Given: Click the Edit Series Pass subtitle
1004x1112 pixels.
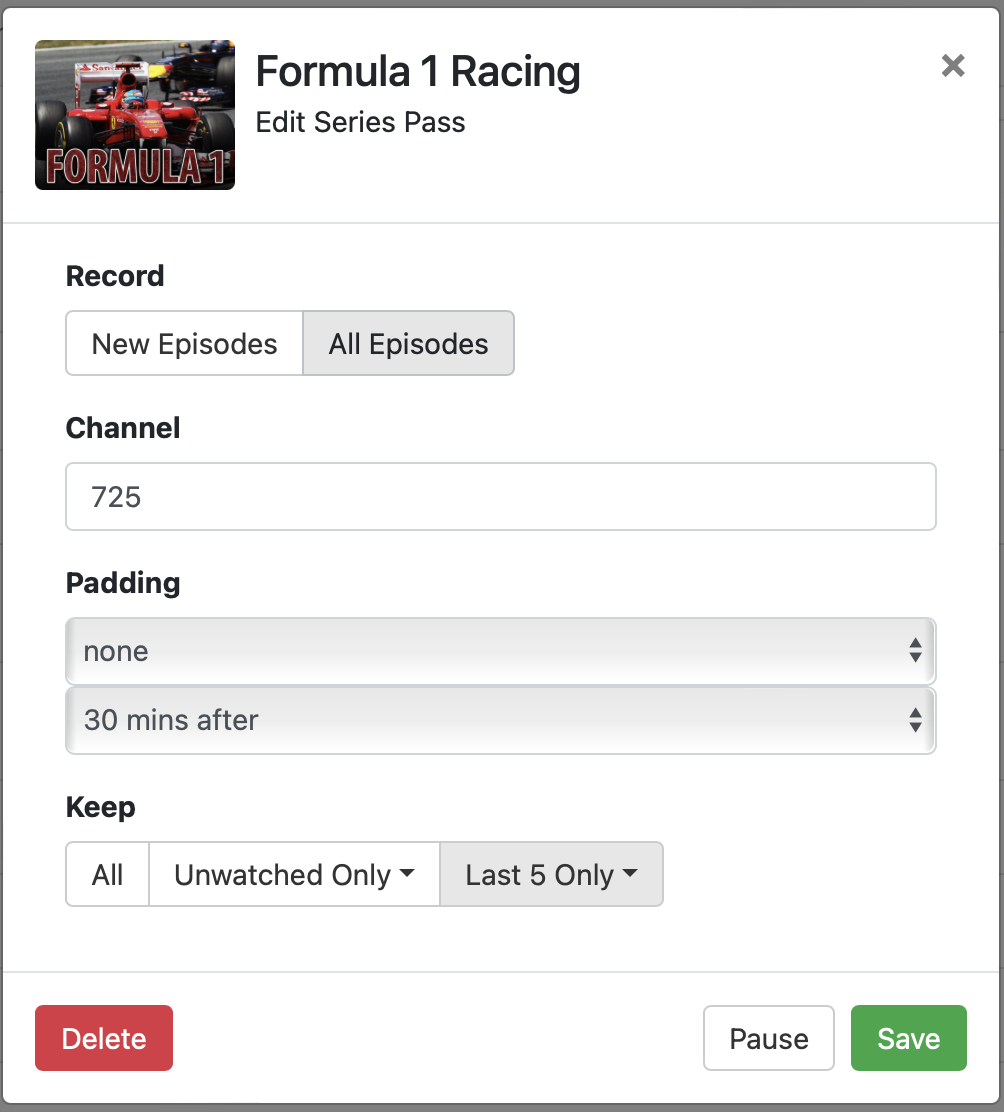Looking at the screenshot, I should [x=360, y=122].
